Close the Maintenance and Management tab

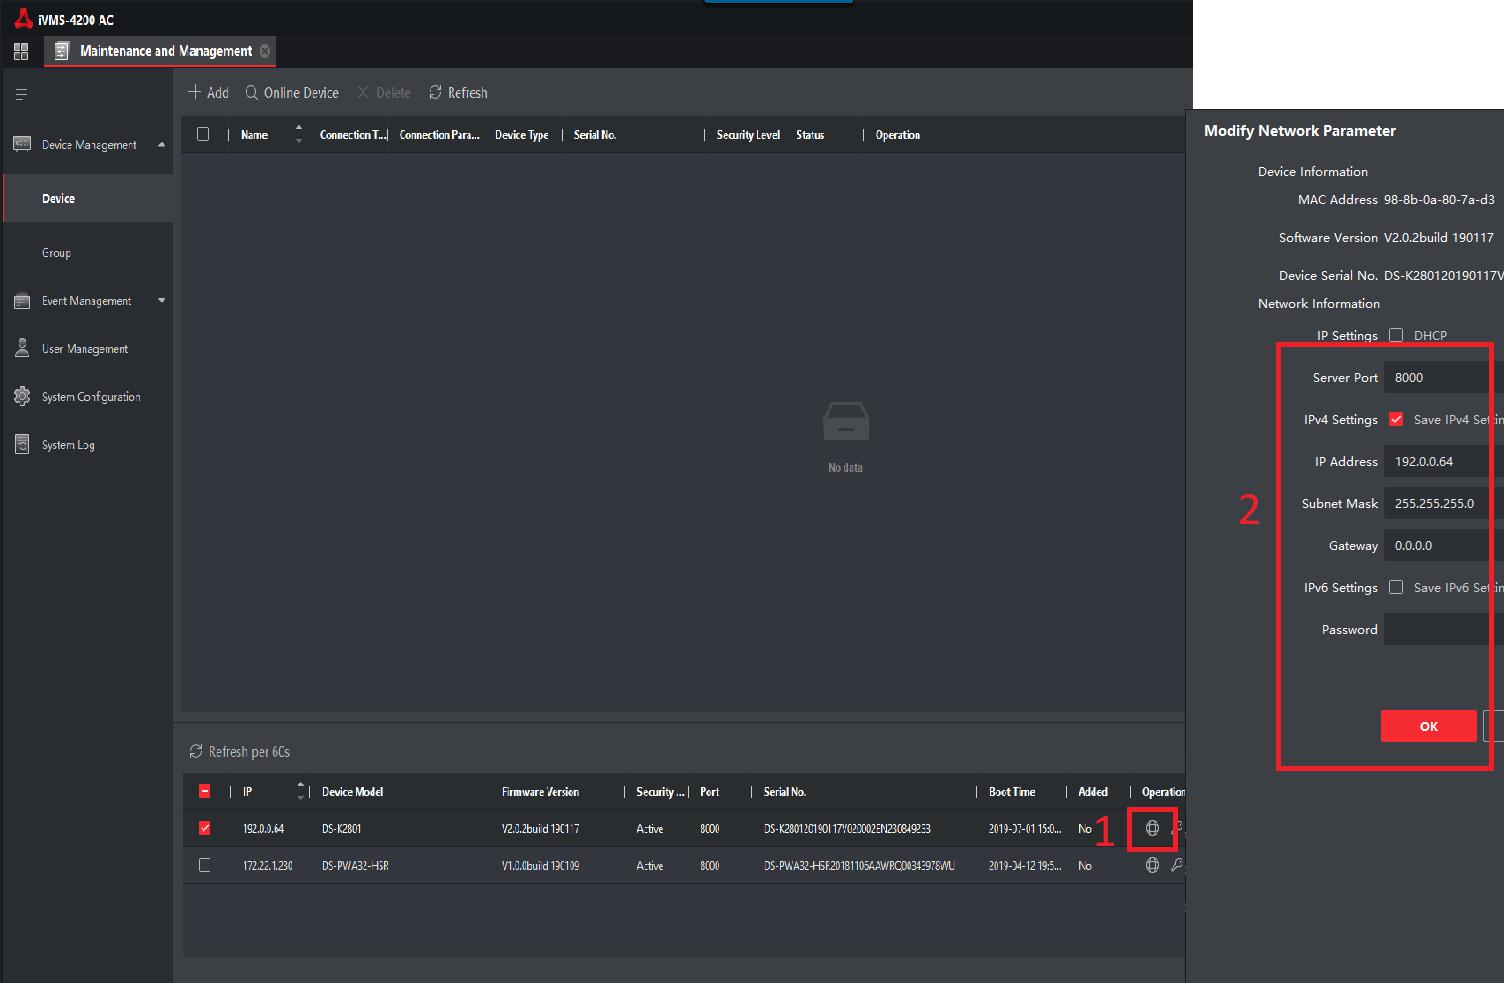[x=265, y=51]
